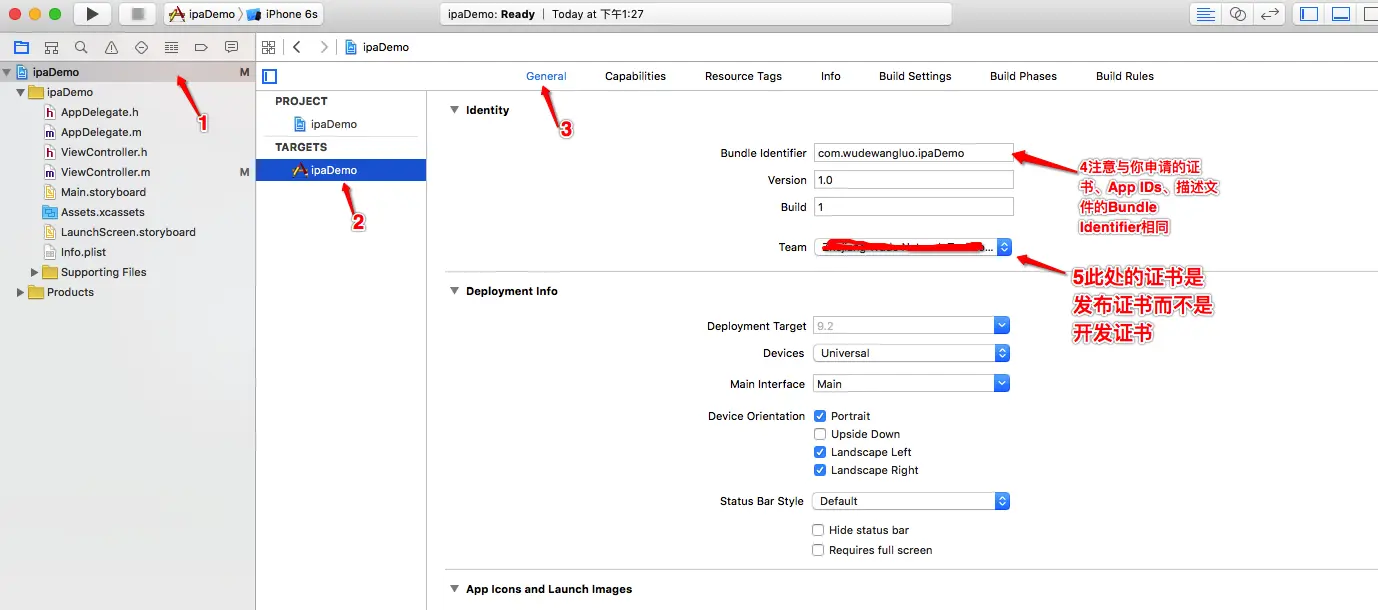Open the Build Settings tab

(x=915, y=76)
